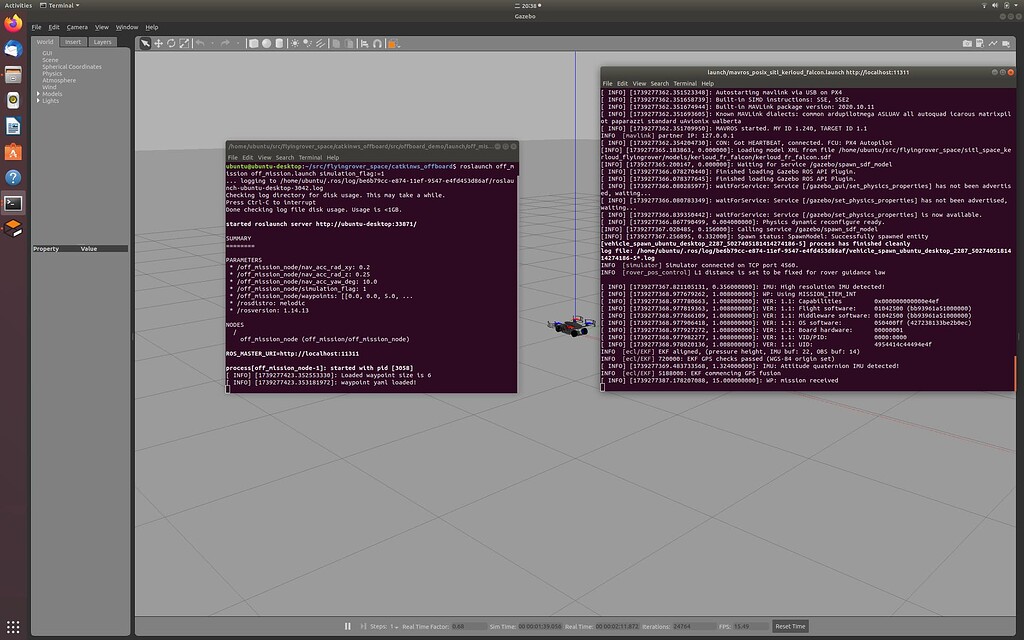
Task: Select Physics in the World tree
Action: (52, 73)
